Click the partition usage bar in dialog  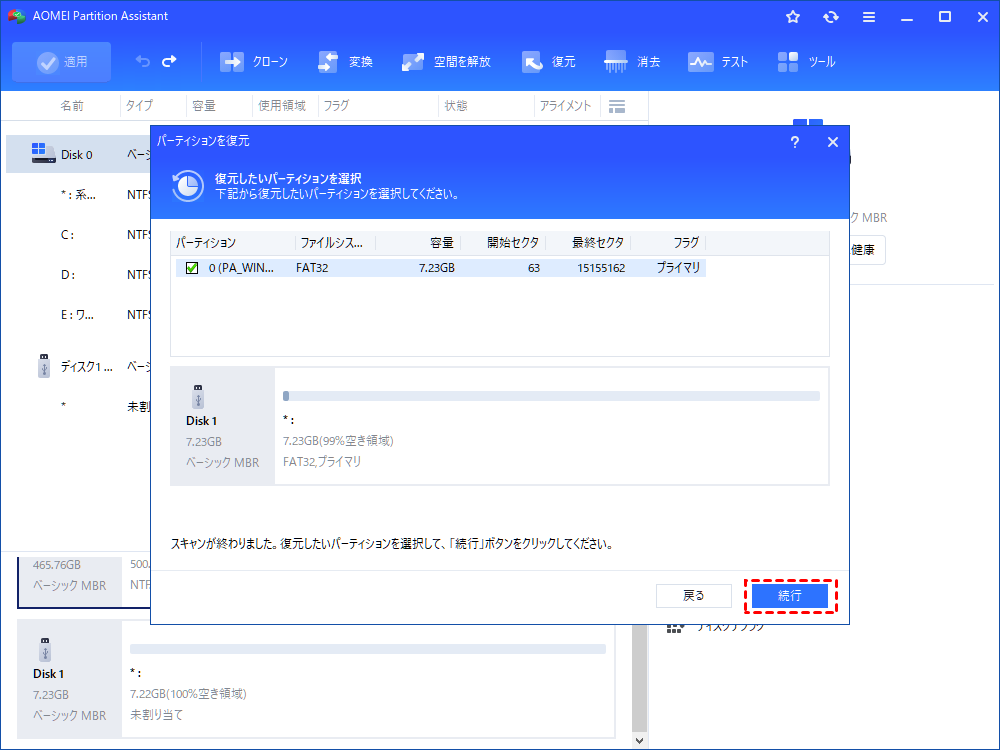coord(551,396)
